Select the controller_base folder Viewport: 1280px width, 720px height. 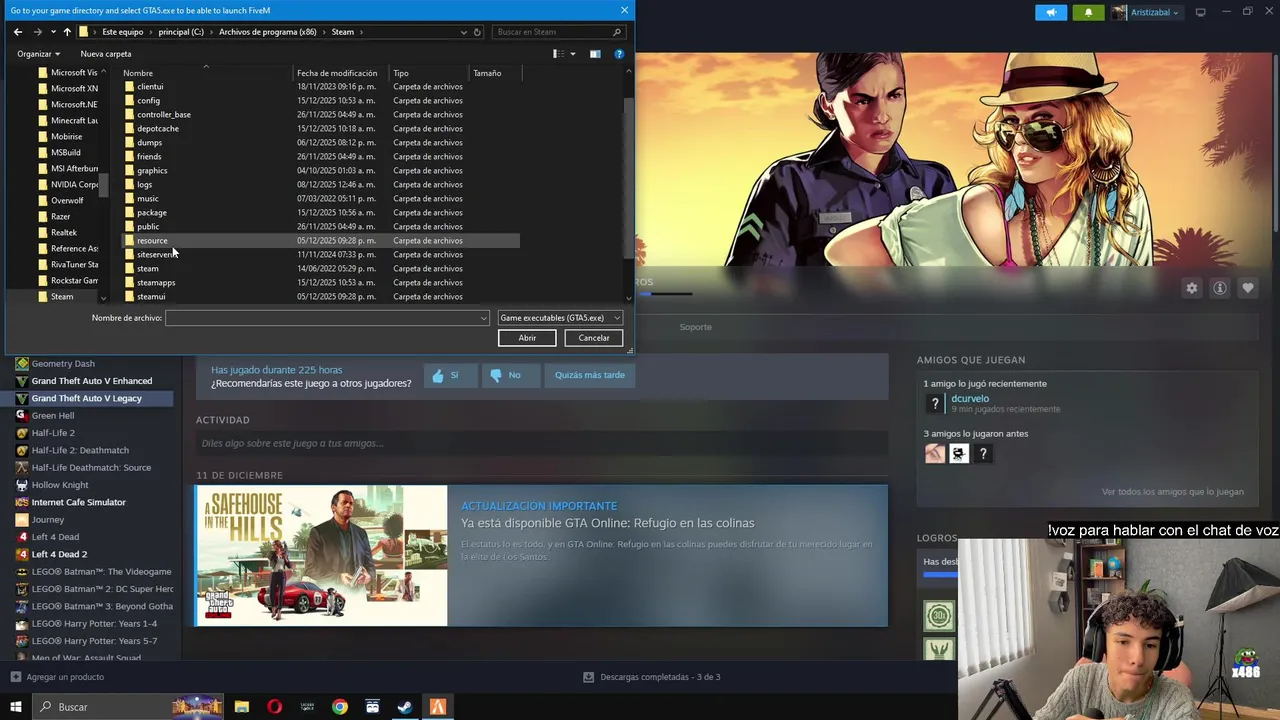point(163,114)
